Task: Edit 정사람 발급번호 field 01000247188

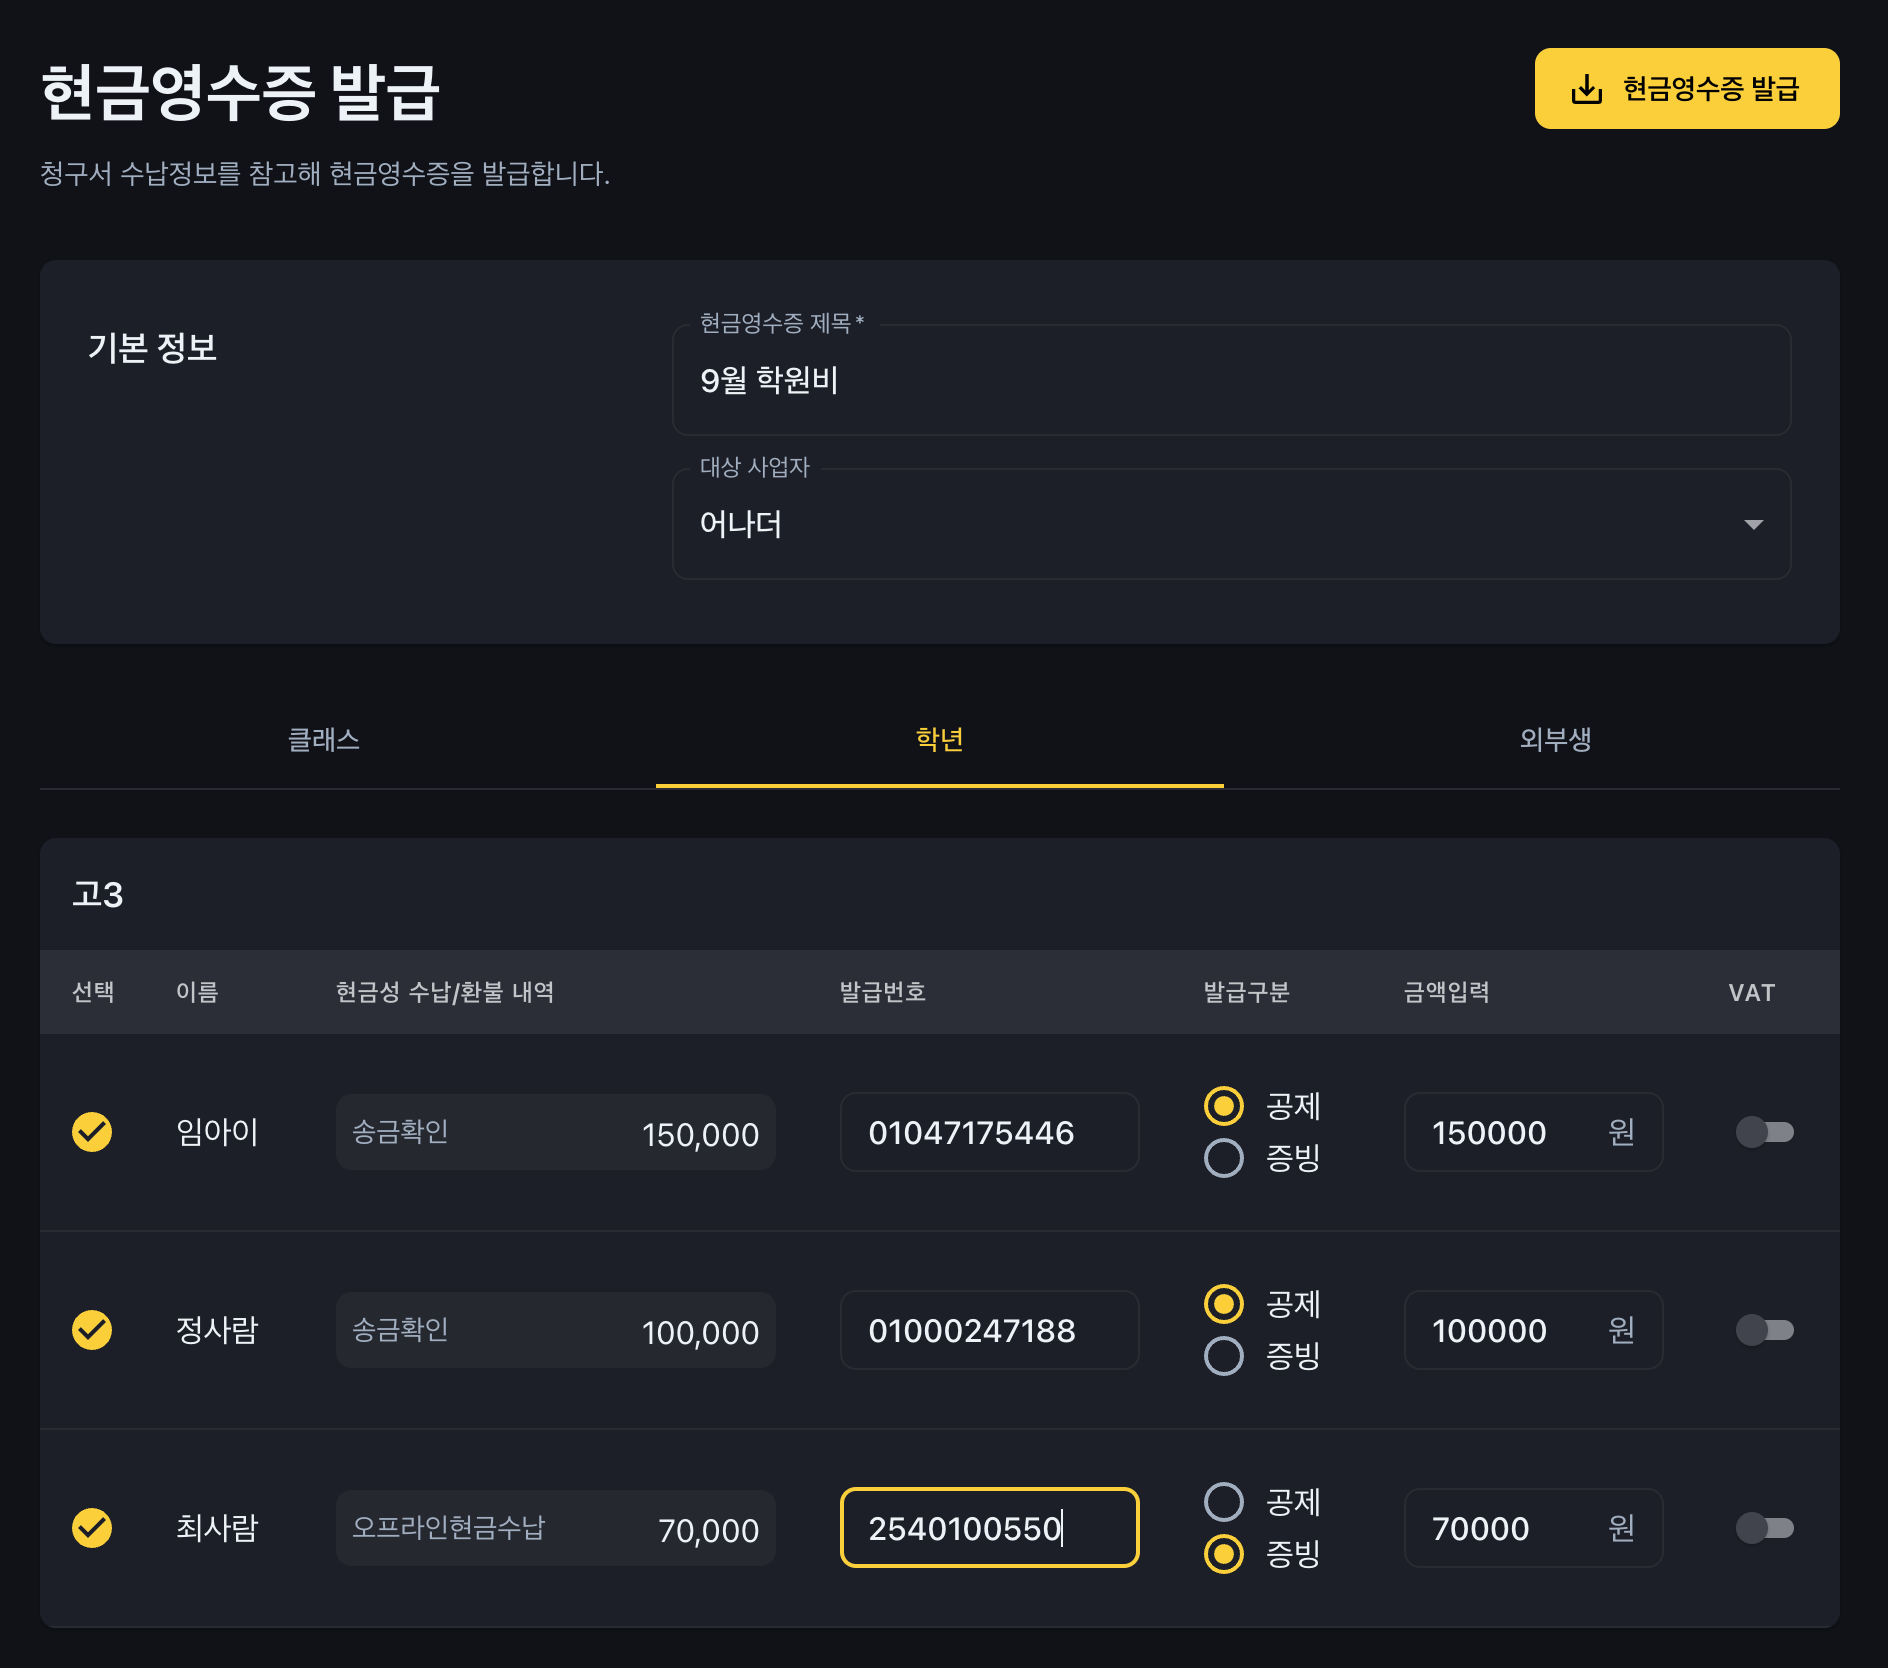Action: pyautogui.click(x=990, y=1330)
